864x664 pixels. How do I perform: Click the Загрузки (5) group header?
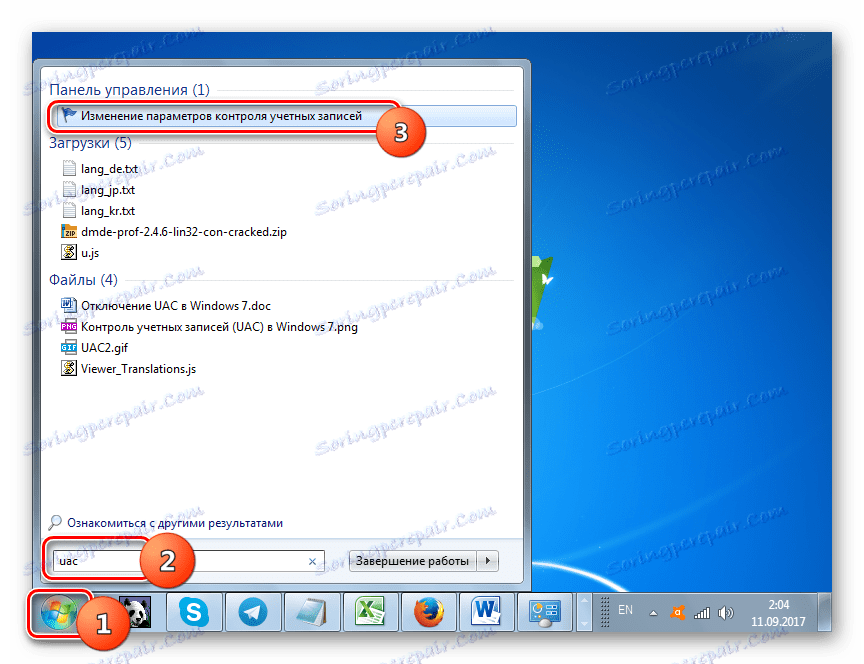point(90,143)
